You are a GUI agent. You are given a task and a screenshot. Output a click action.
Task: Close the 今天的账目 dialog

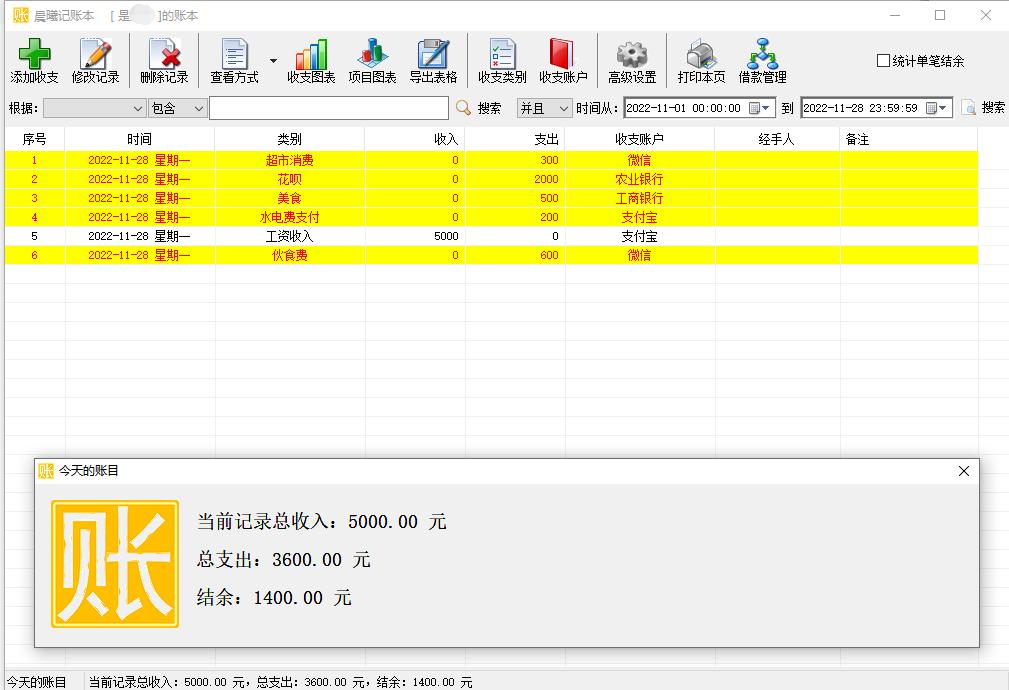(x=963, y=471)
